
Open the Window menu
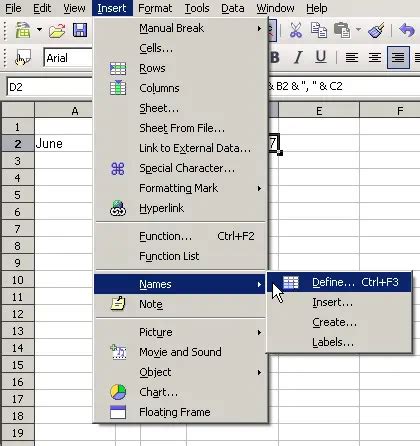(275, 8)
